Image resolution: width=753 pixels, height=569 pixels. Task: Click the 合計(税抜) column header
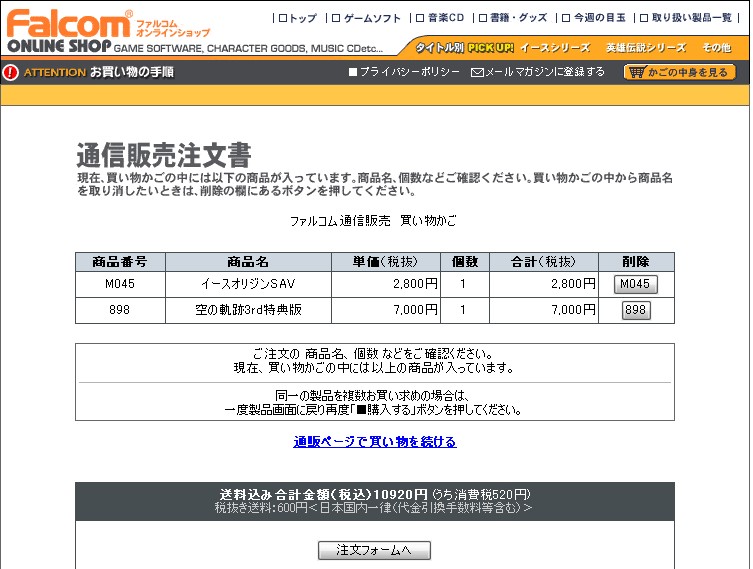coord(544,262)
